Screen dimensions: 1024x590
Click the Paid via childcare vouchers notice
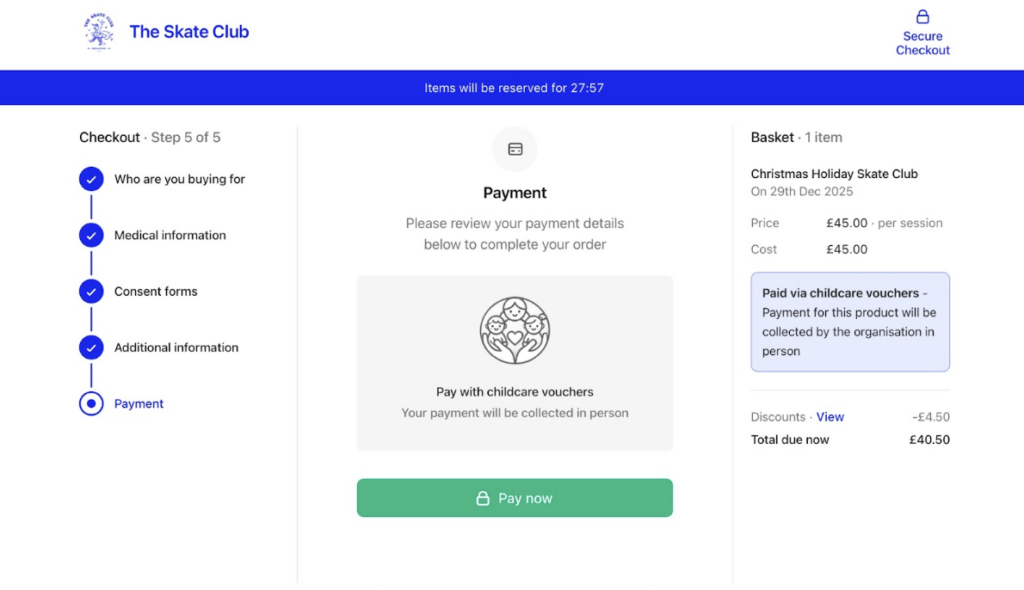pos(850,322)
